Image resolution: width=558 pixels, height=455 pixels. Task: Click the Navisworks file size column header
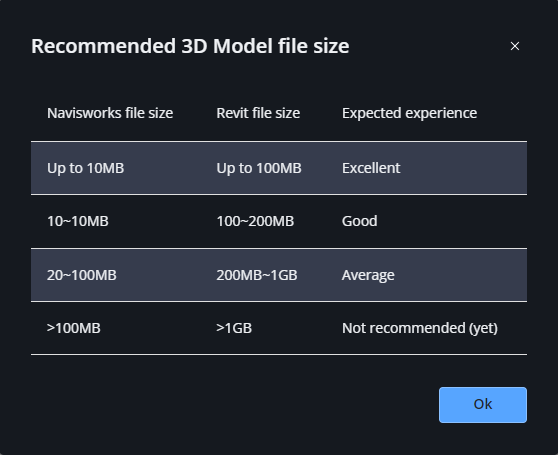[110, 113]
